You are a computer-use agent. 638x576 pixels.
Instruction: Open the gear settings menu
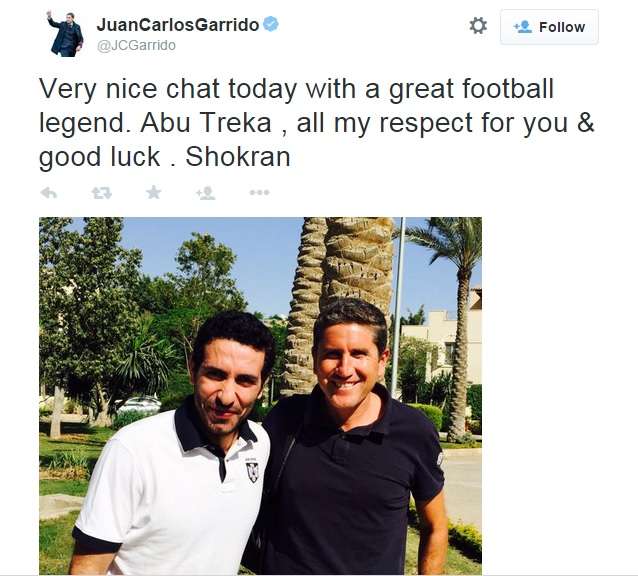click(x=478, y=26)
